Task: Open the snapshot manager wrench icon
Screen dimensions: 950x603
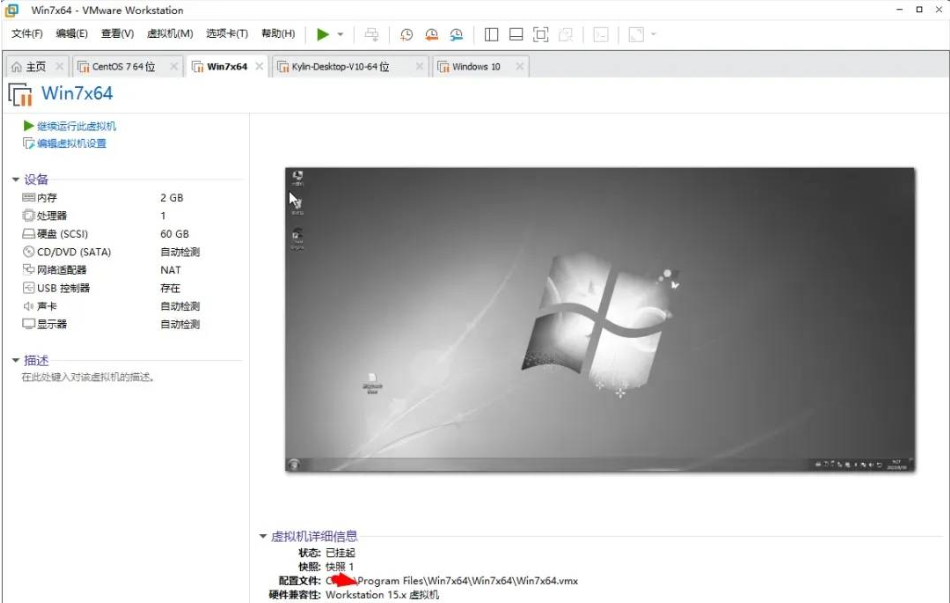Action: tap(455, 34)
